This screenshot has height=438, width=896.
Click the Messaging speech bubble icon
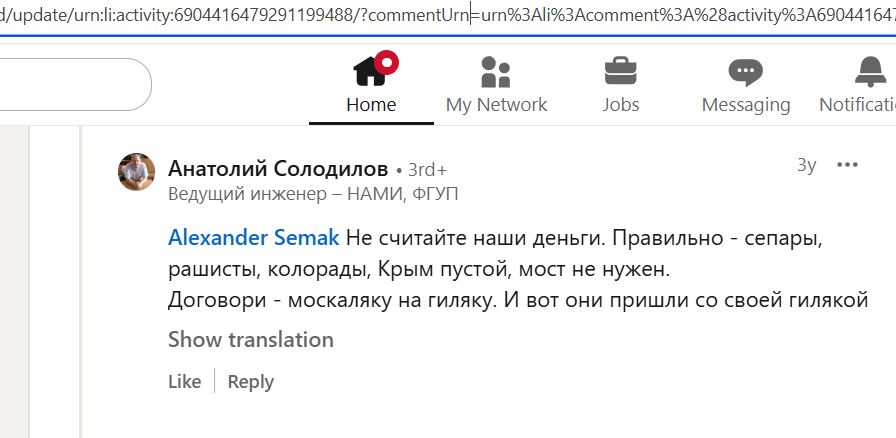(x=745, y=72)
